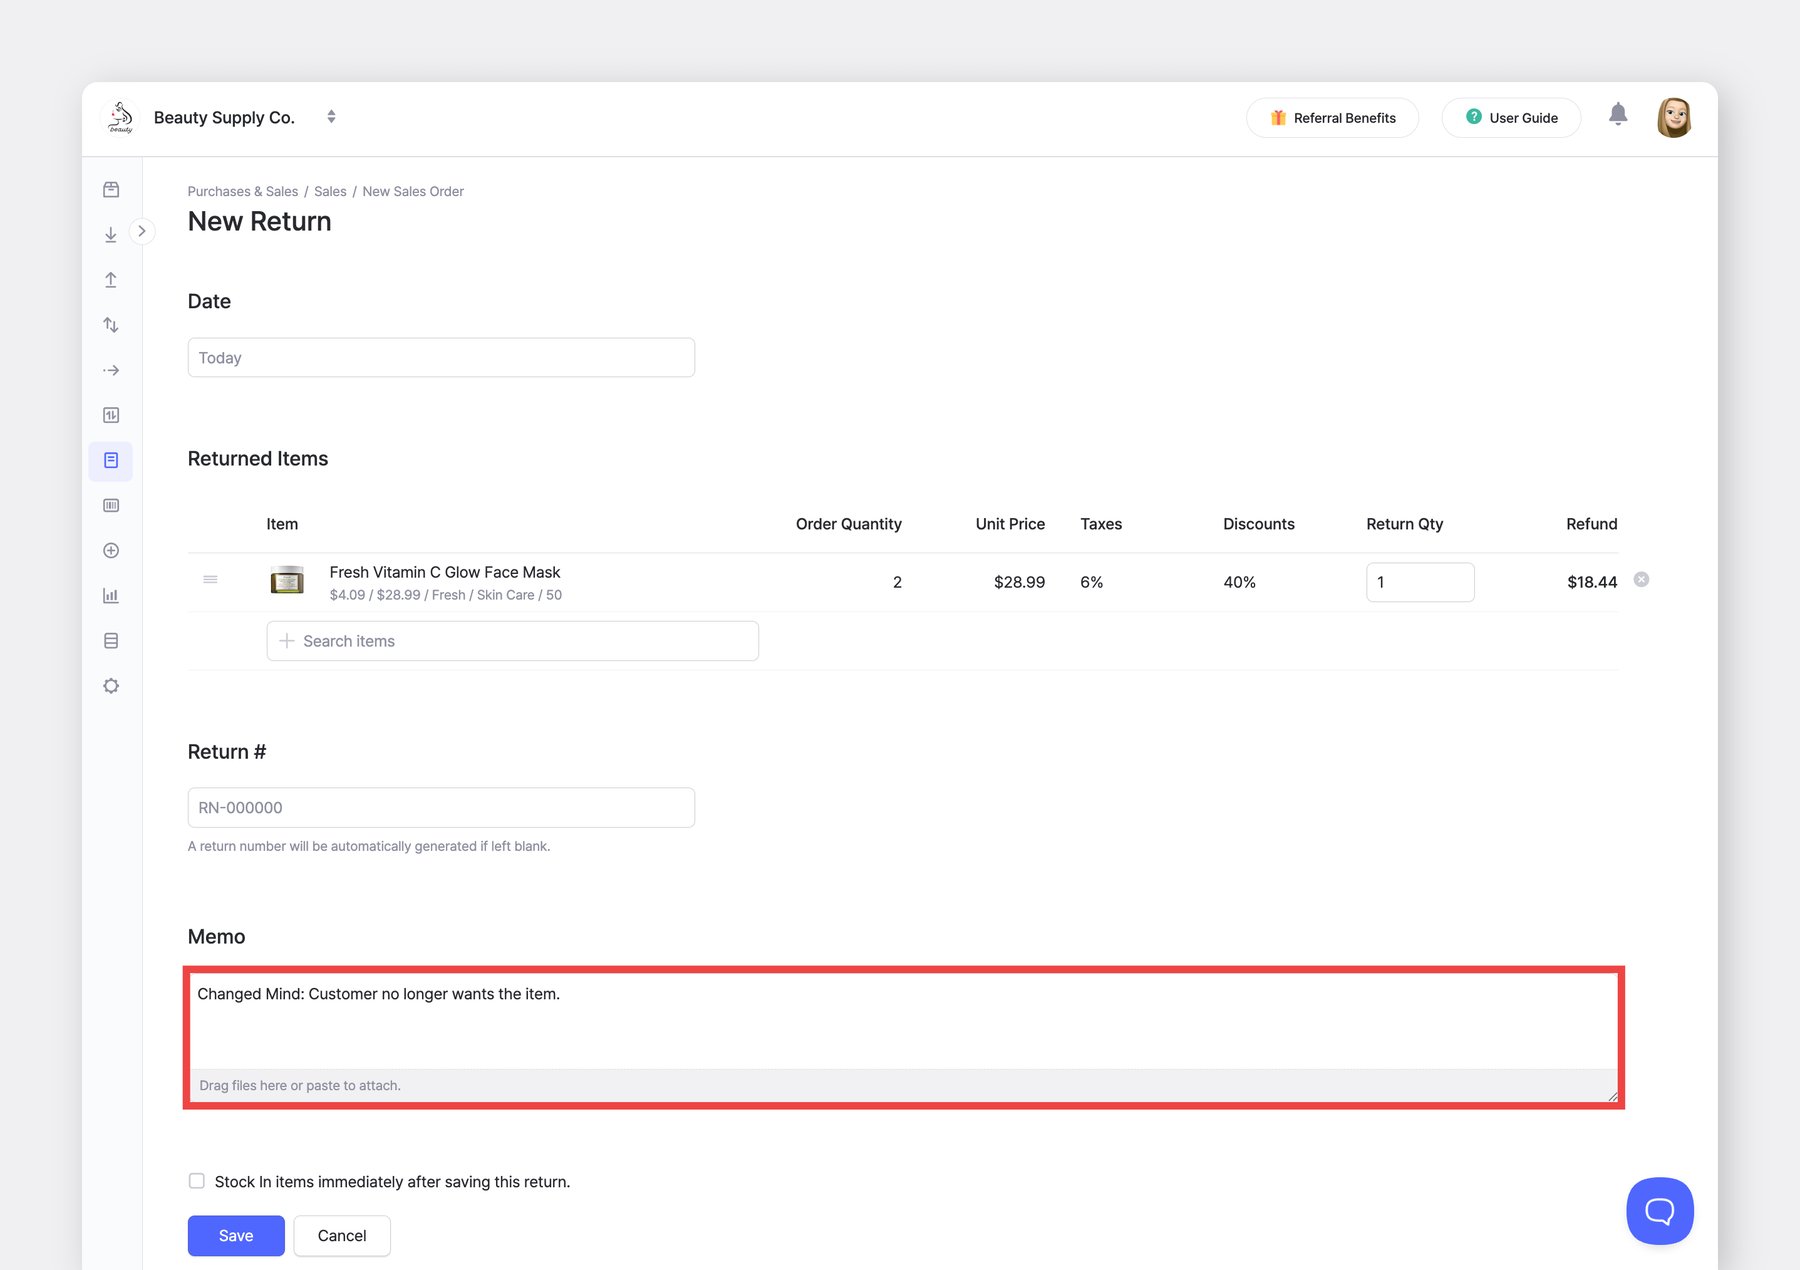The width and height of the screenshot is (1800, 1270).
Task: Enable Stock In items immediately checkbox
Action: 197,1181
